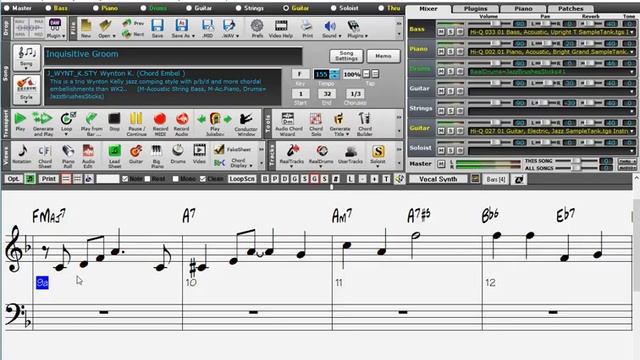Select the Master track radio button
The image size is (640, 360).
pos(6,8)
